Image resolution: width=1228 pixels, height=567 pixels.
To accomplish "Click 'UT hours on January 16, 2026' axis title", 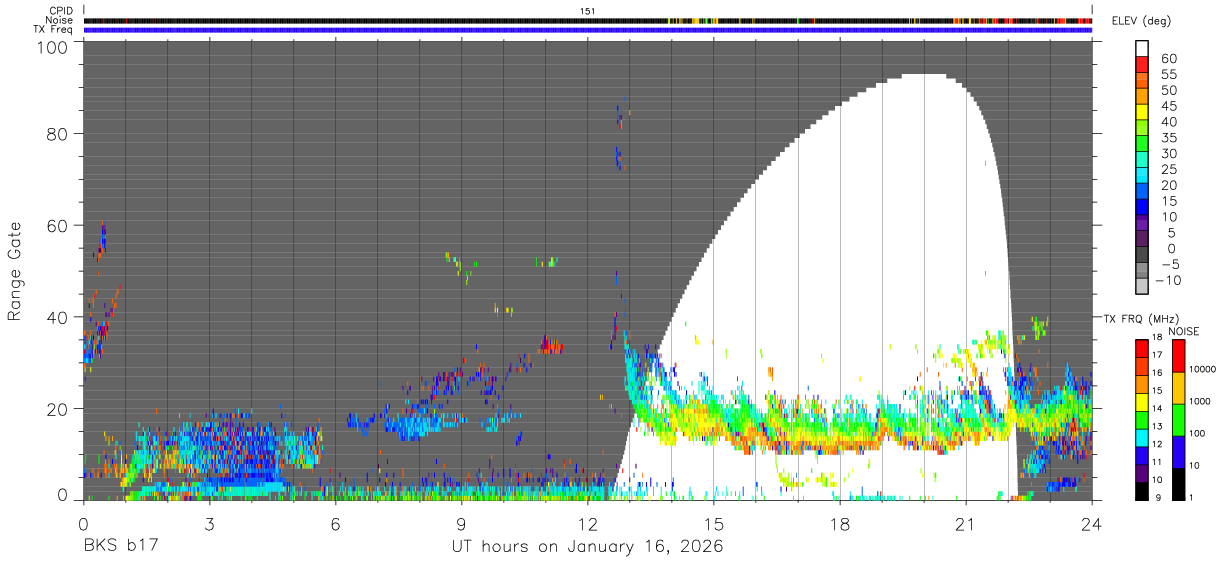I will tap(587, 547).
